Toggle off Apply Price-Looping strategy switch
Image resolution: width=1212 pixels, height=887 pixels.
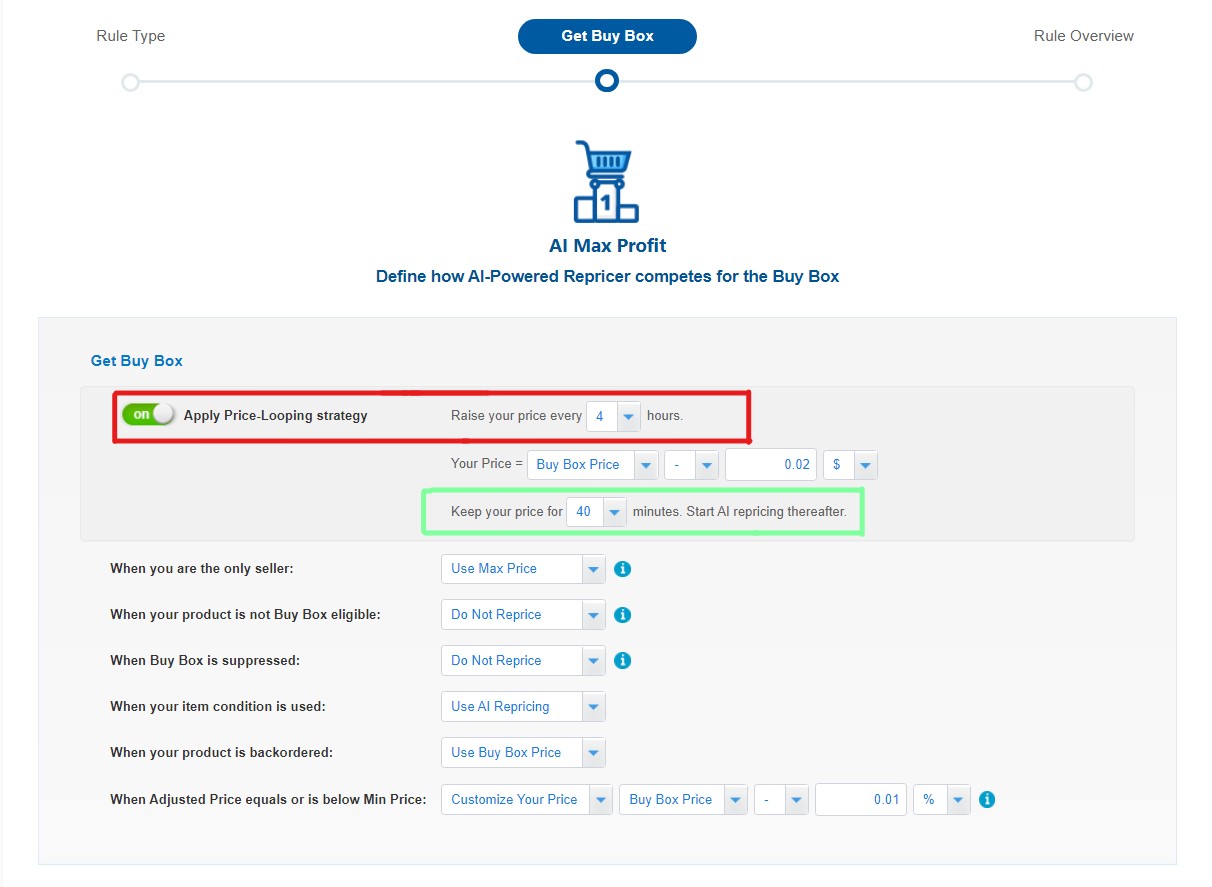tap(148, 414)
